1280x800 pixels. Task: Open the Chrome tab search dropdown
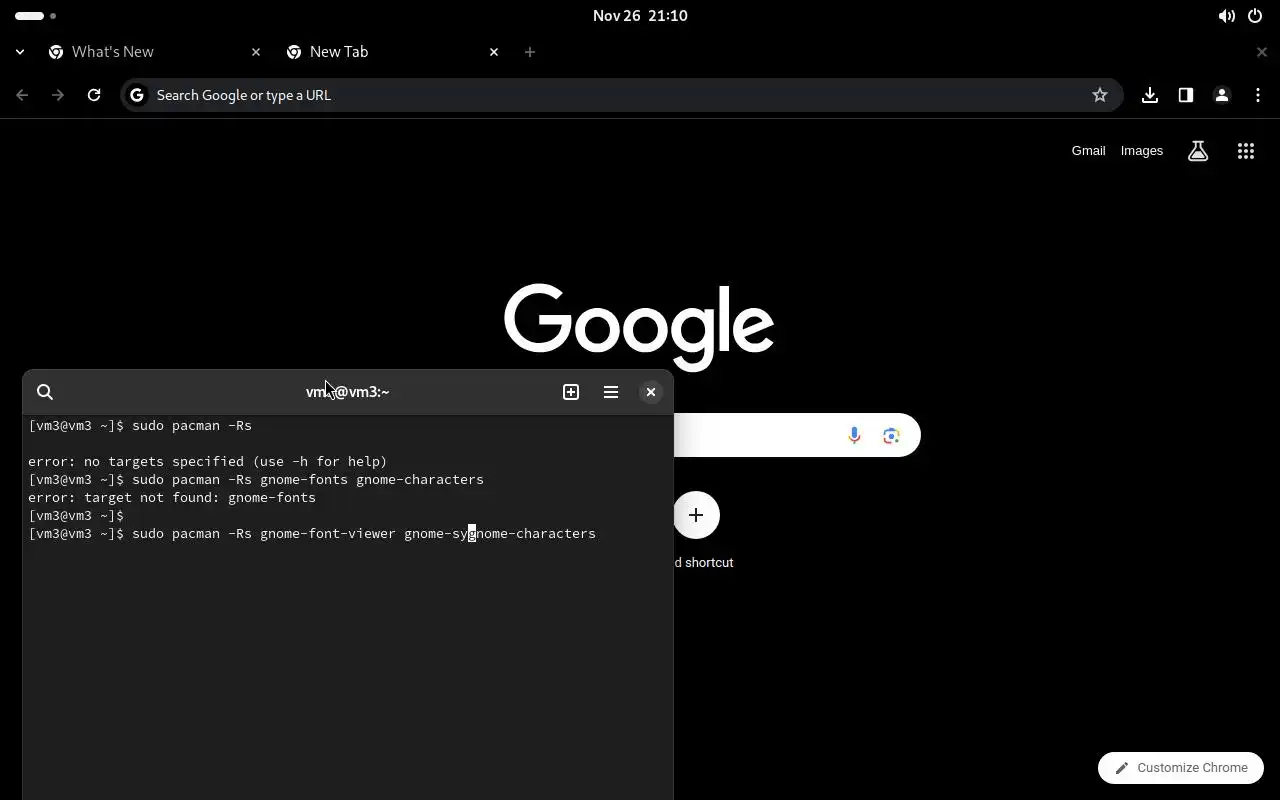click(x=20, y=52)
